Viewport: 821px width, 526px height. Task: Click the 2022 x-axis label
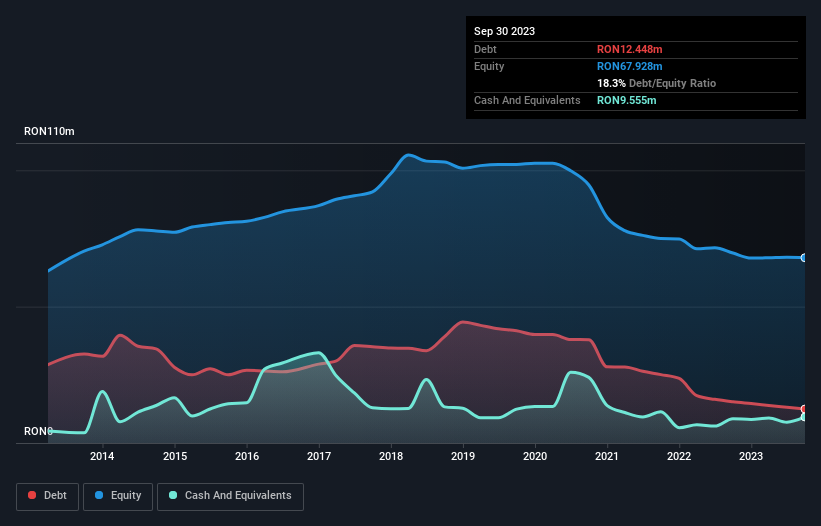tap(679, 456)
